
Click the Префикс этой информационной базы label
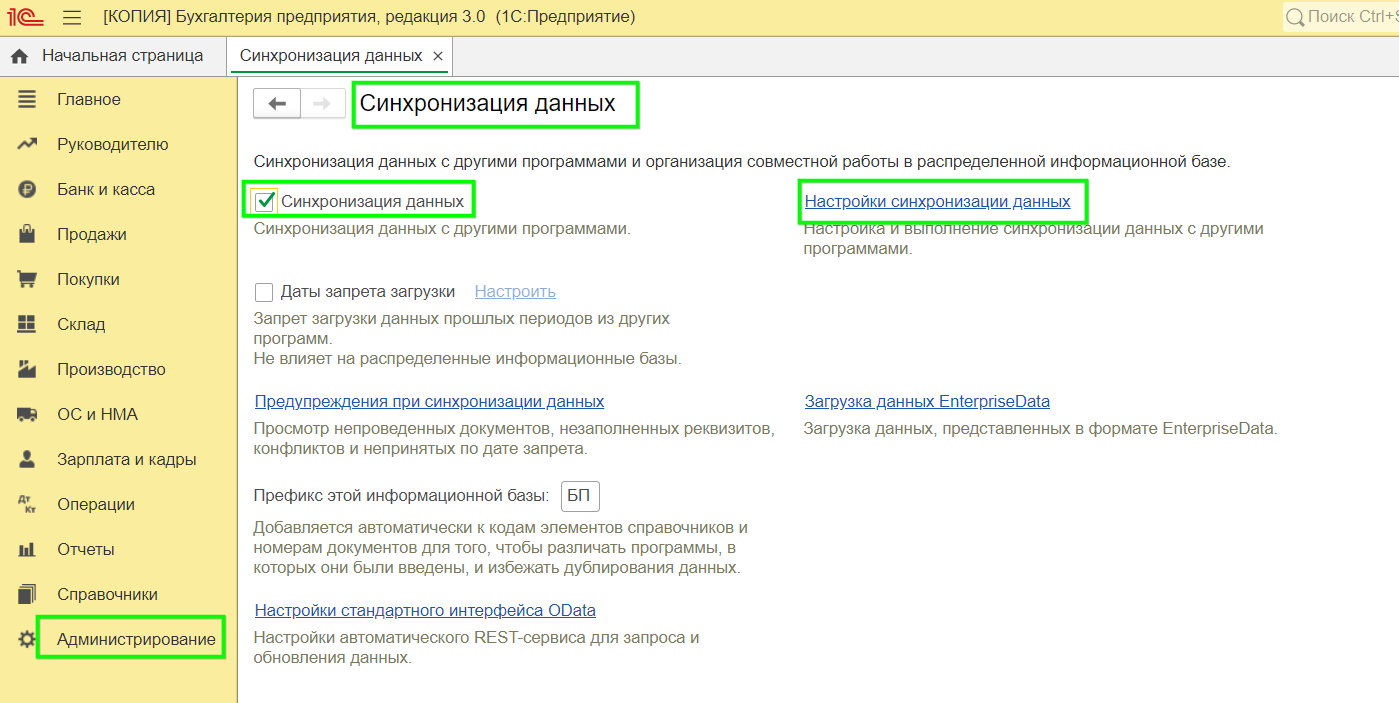pos(402,496)
